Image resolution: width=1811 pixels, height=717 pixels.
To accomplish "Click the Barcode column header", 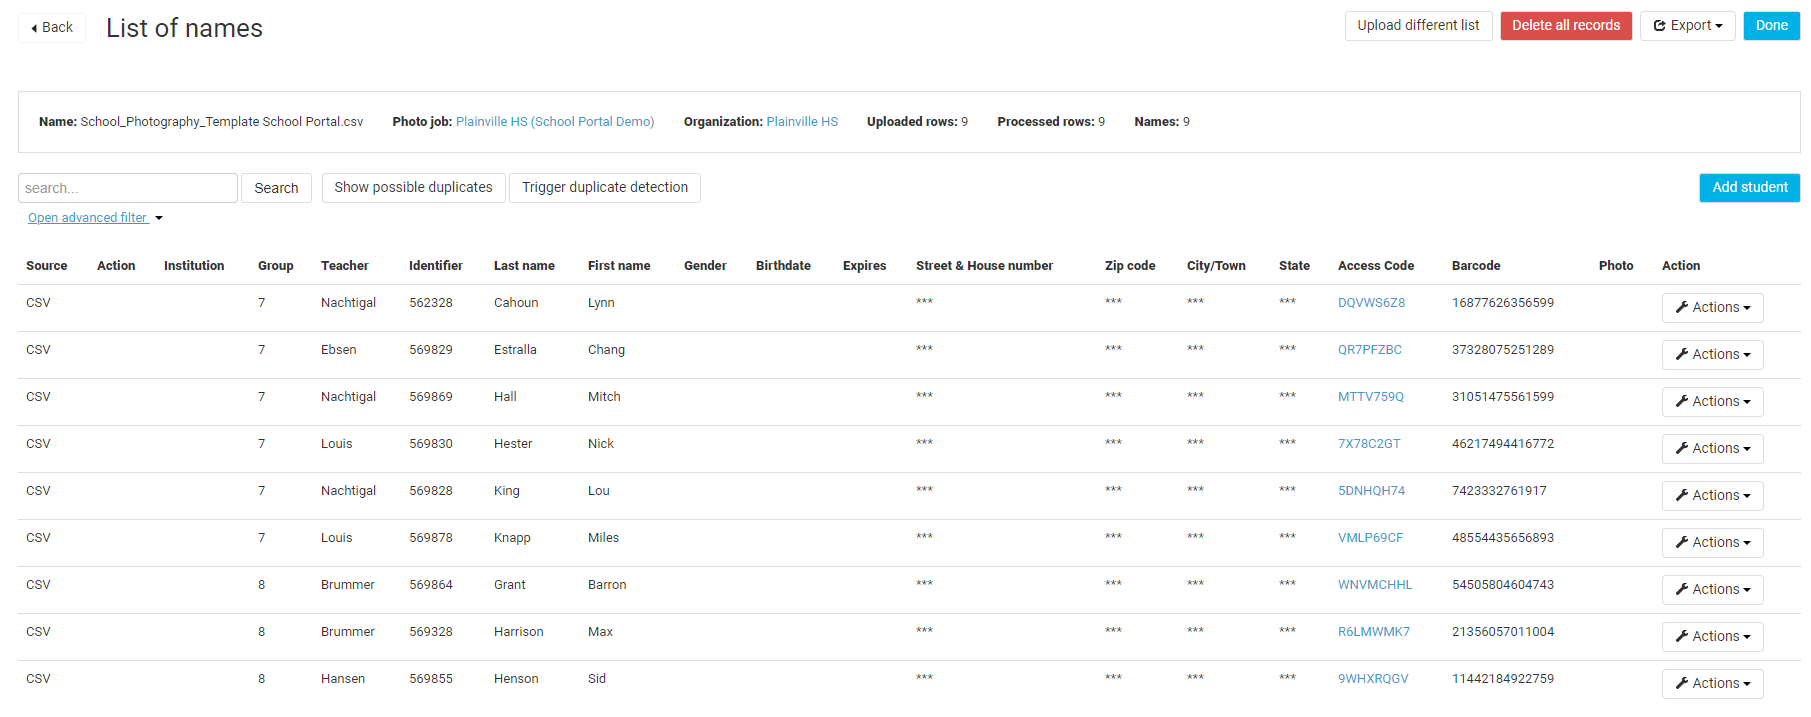I will (x=1476, y=266).
